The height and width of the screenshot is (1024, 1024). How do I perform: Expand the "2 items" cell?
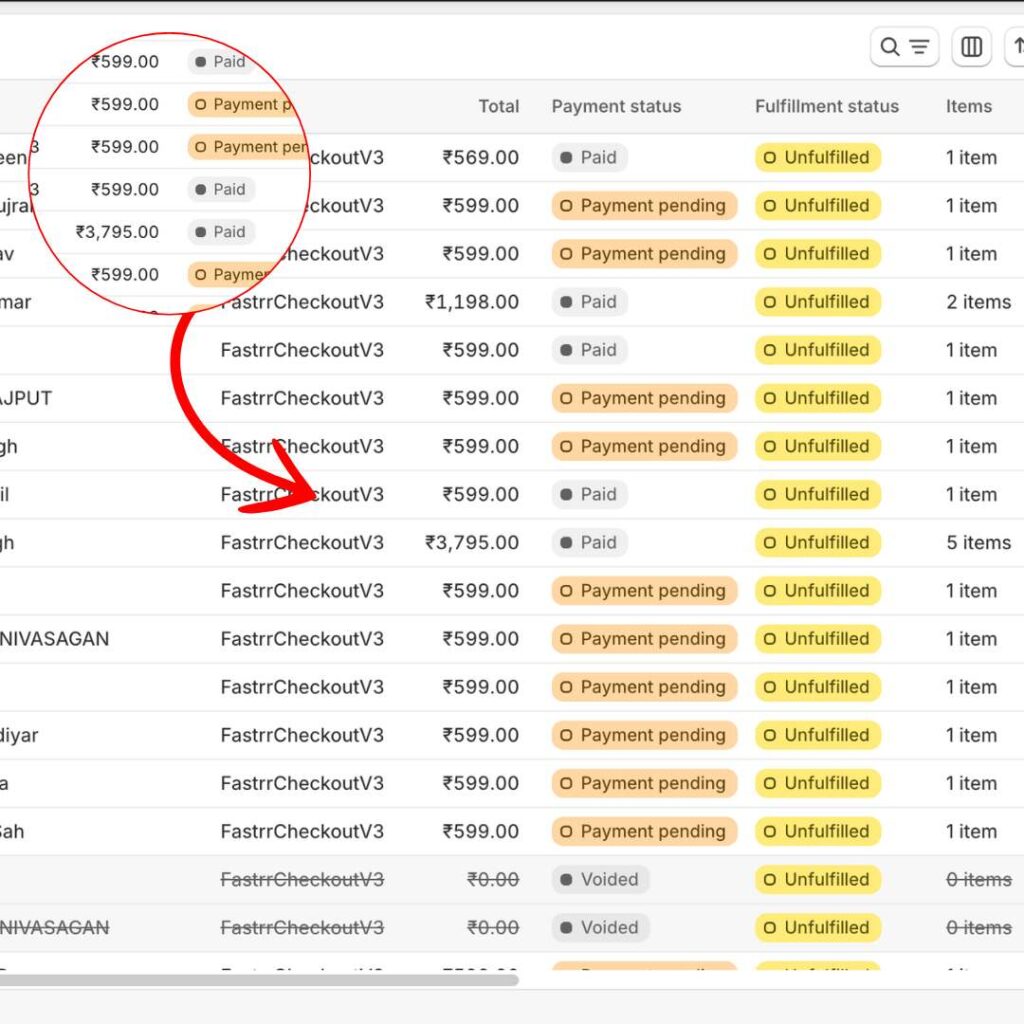pyautogui.click(x=978, y=302)
